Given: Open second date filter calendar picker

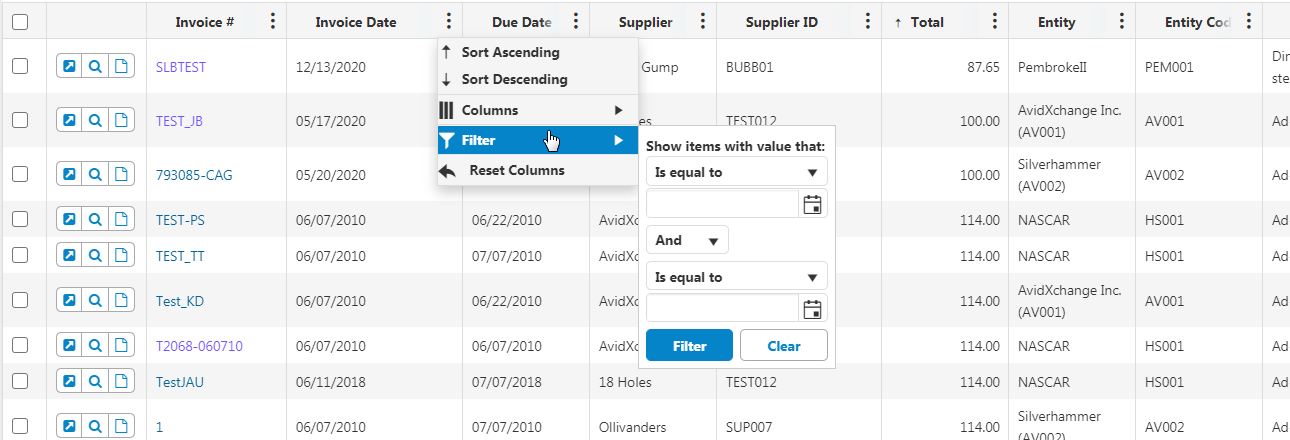Looking at the screenshot, I should pos(812,308).
